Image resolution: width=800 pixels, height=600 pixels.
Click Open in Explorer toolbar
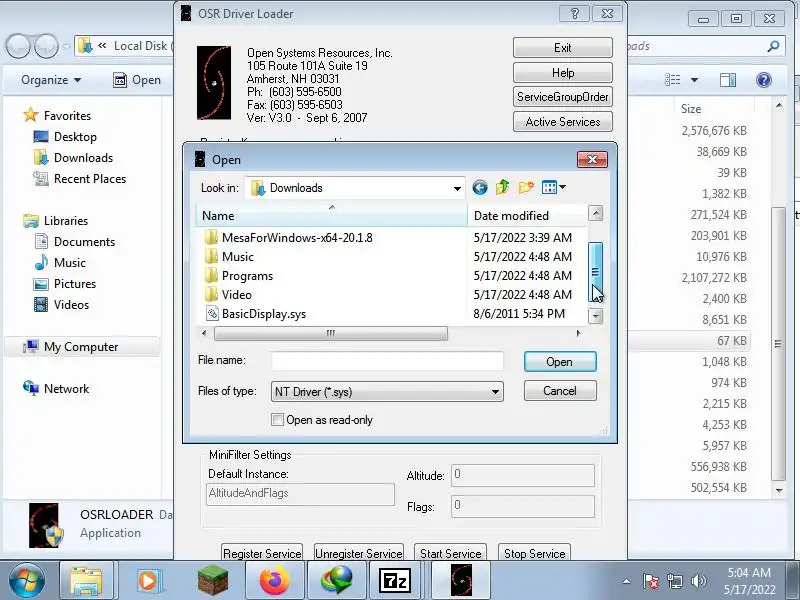tap(137, 80)
